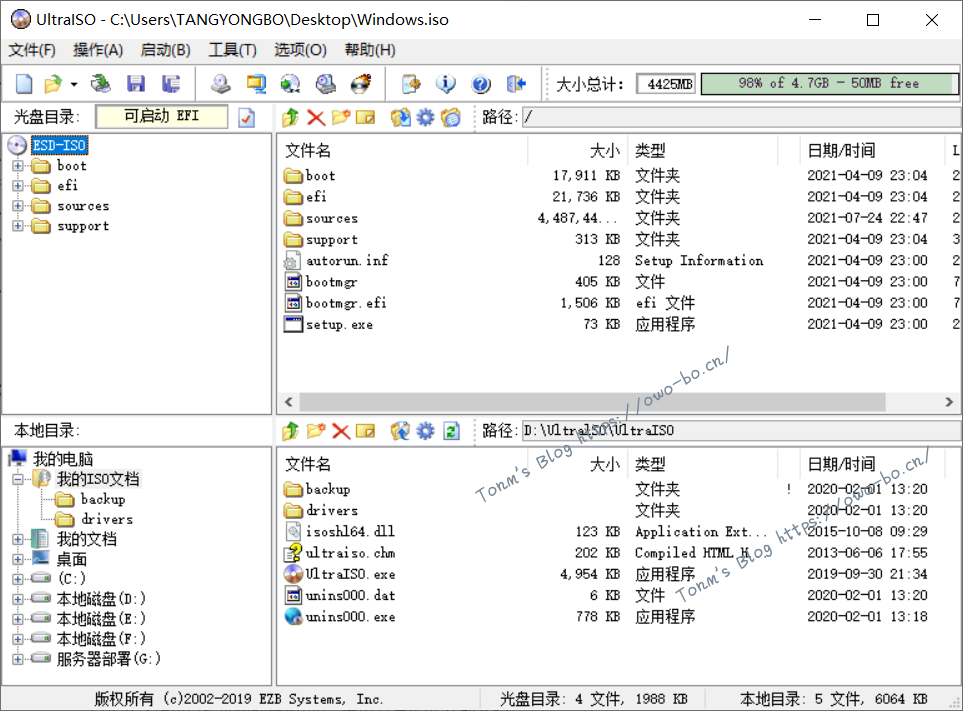Collapse the 我的ISO文档 tree node
The width and height of the screenshot is (963, 711).
(17, 479)
